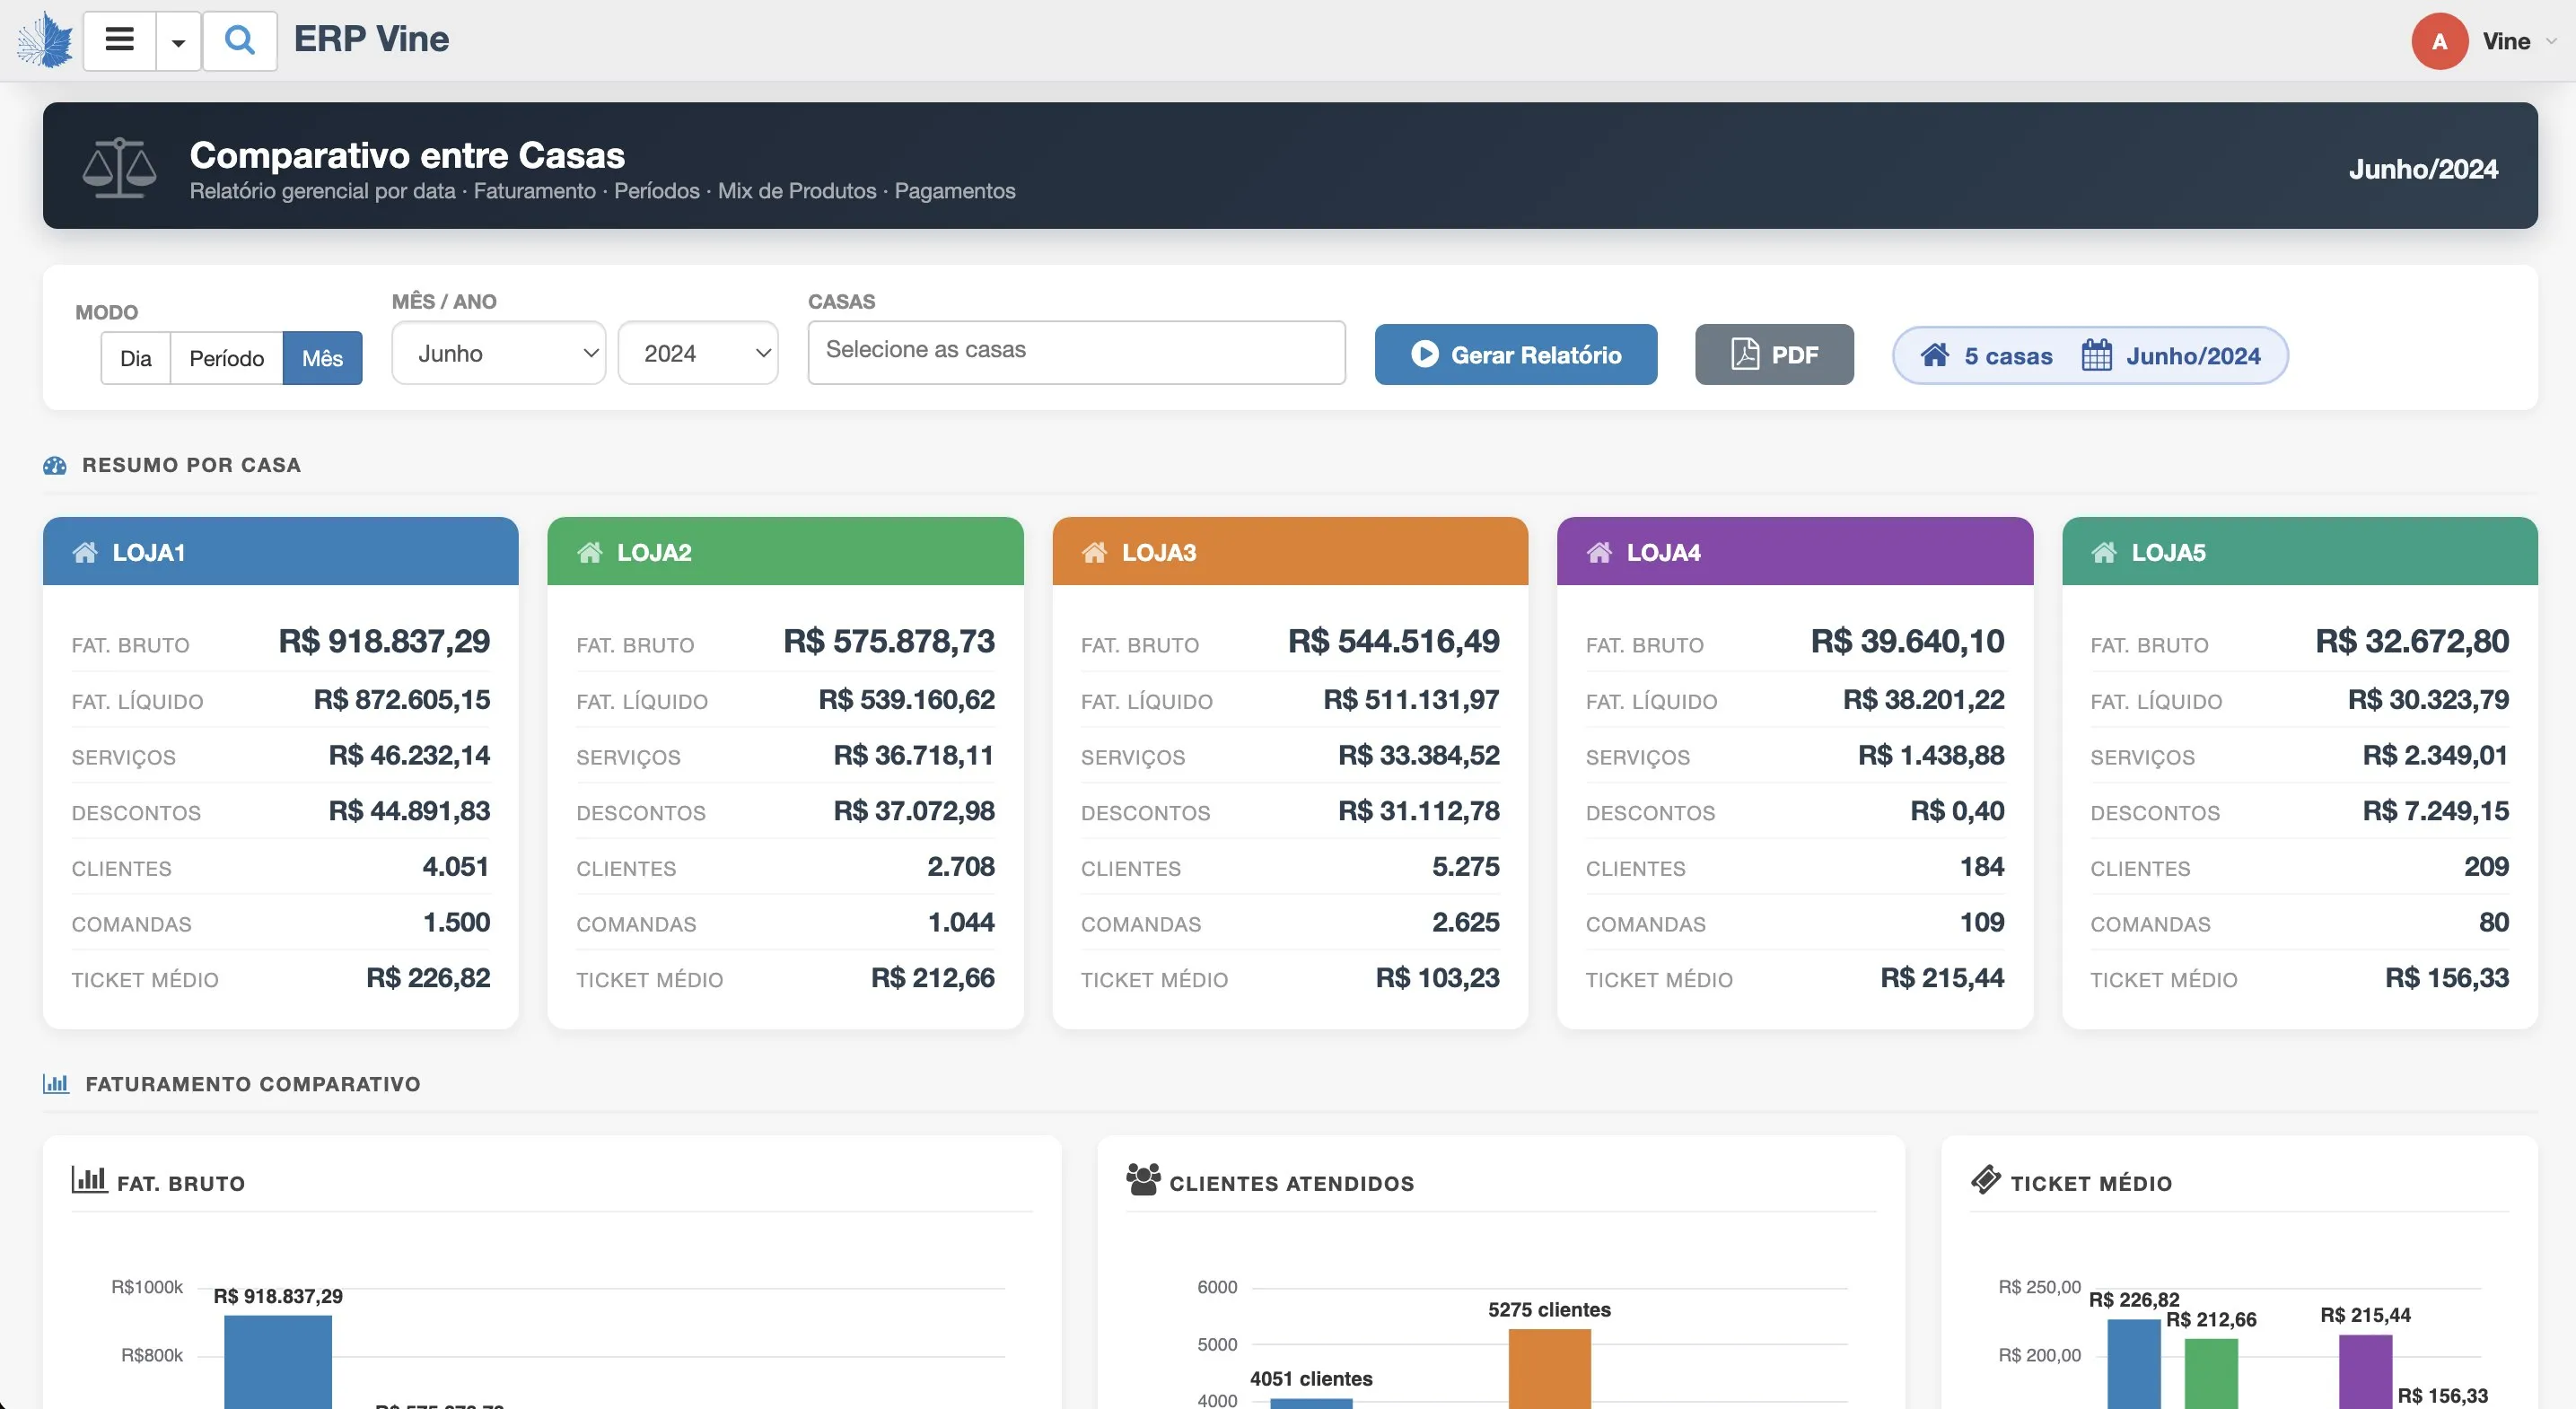Click the LOJA3 orange card header
The image size is (2576, 1409).
pyautogui.click(x=1290, y=551)
